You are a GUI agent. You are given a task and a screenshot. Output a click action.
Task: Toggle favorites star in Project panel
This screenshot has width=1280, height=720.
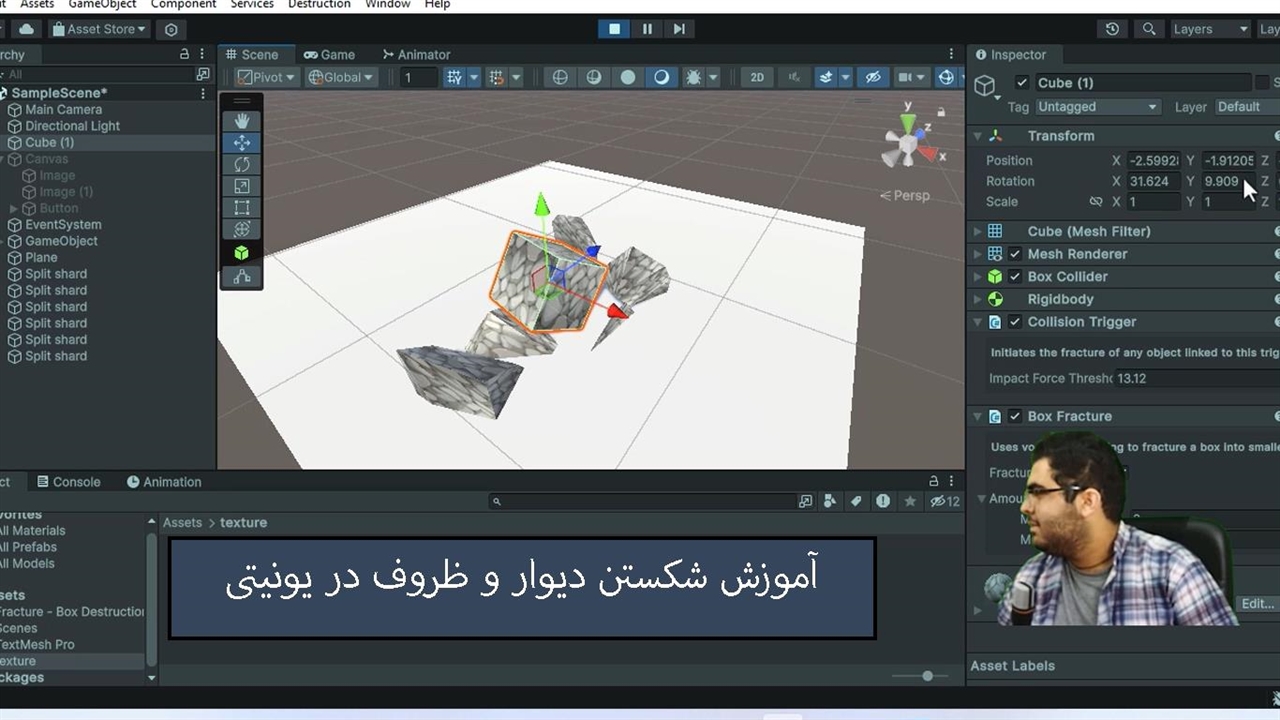pos(909,501)
